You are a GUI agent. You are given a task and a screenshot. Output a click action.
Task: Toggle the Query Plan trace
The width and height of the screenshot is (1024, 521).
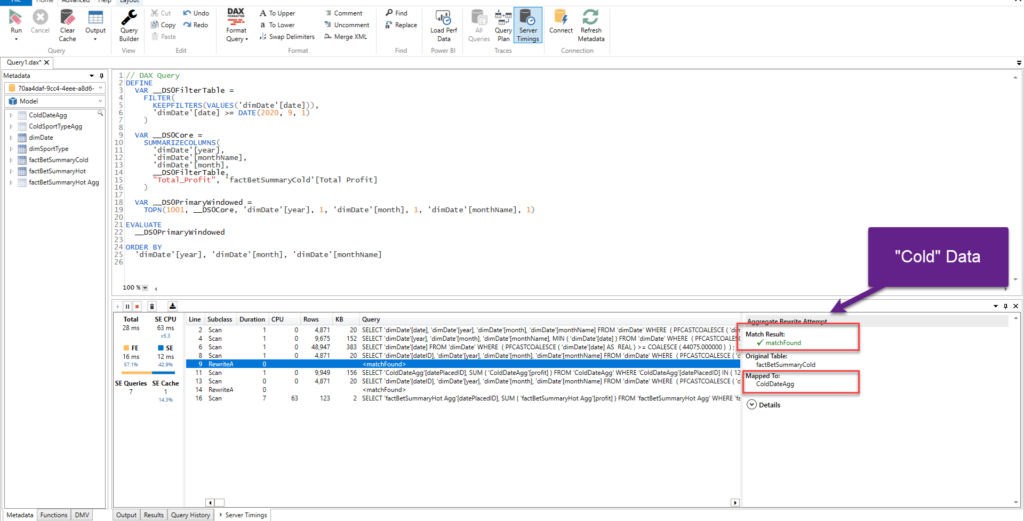(503, 25)
